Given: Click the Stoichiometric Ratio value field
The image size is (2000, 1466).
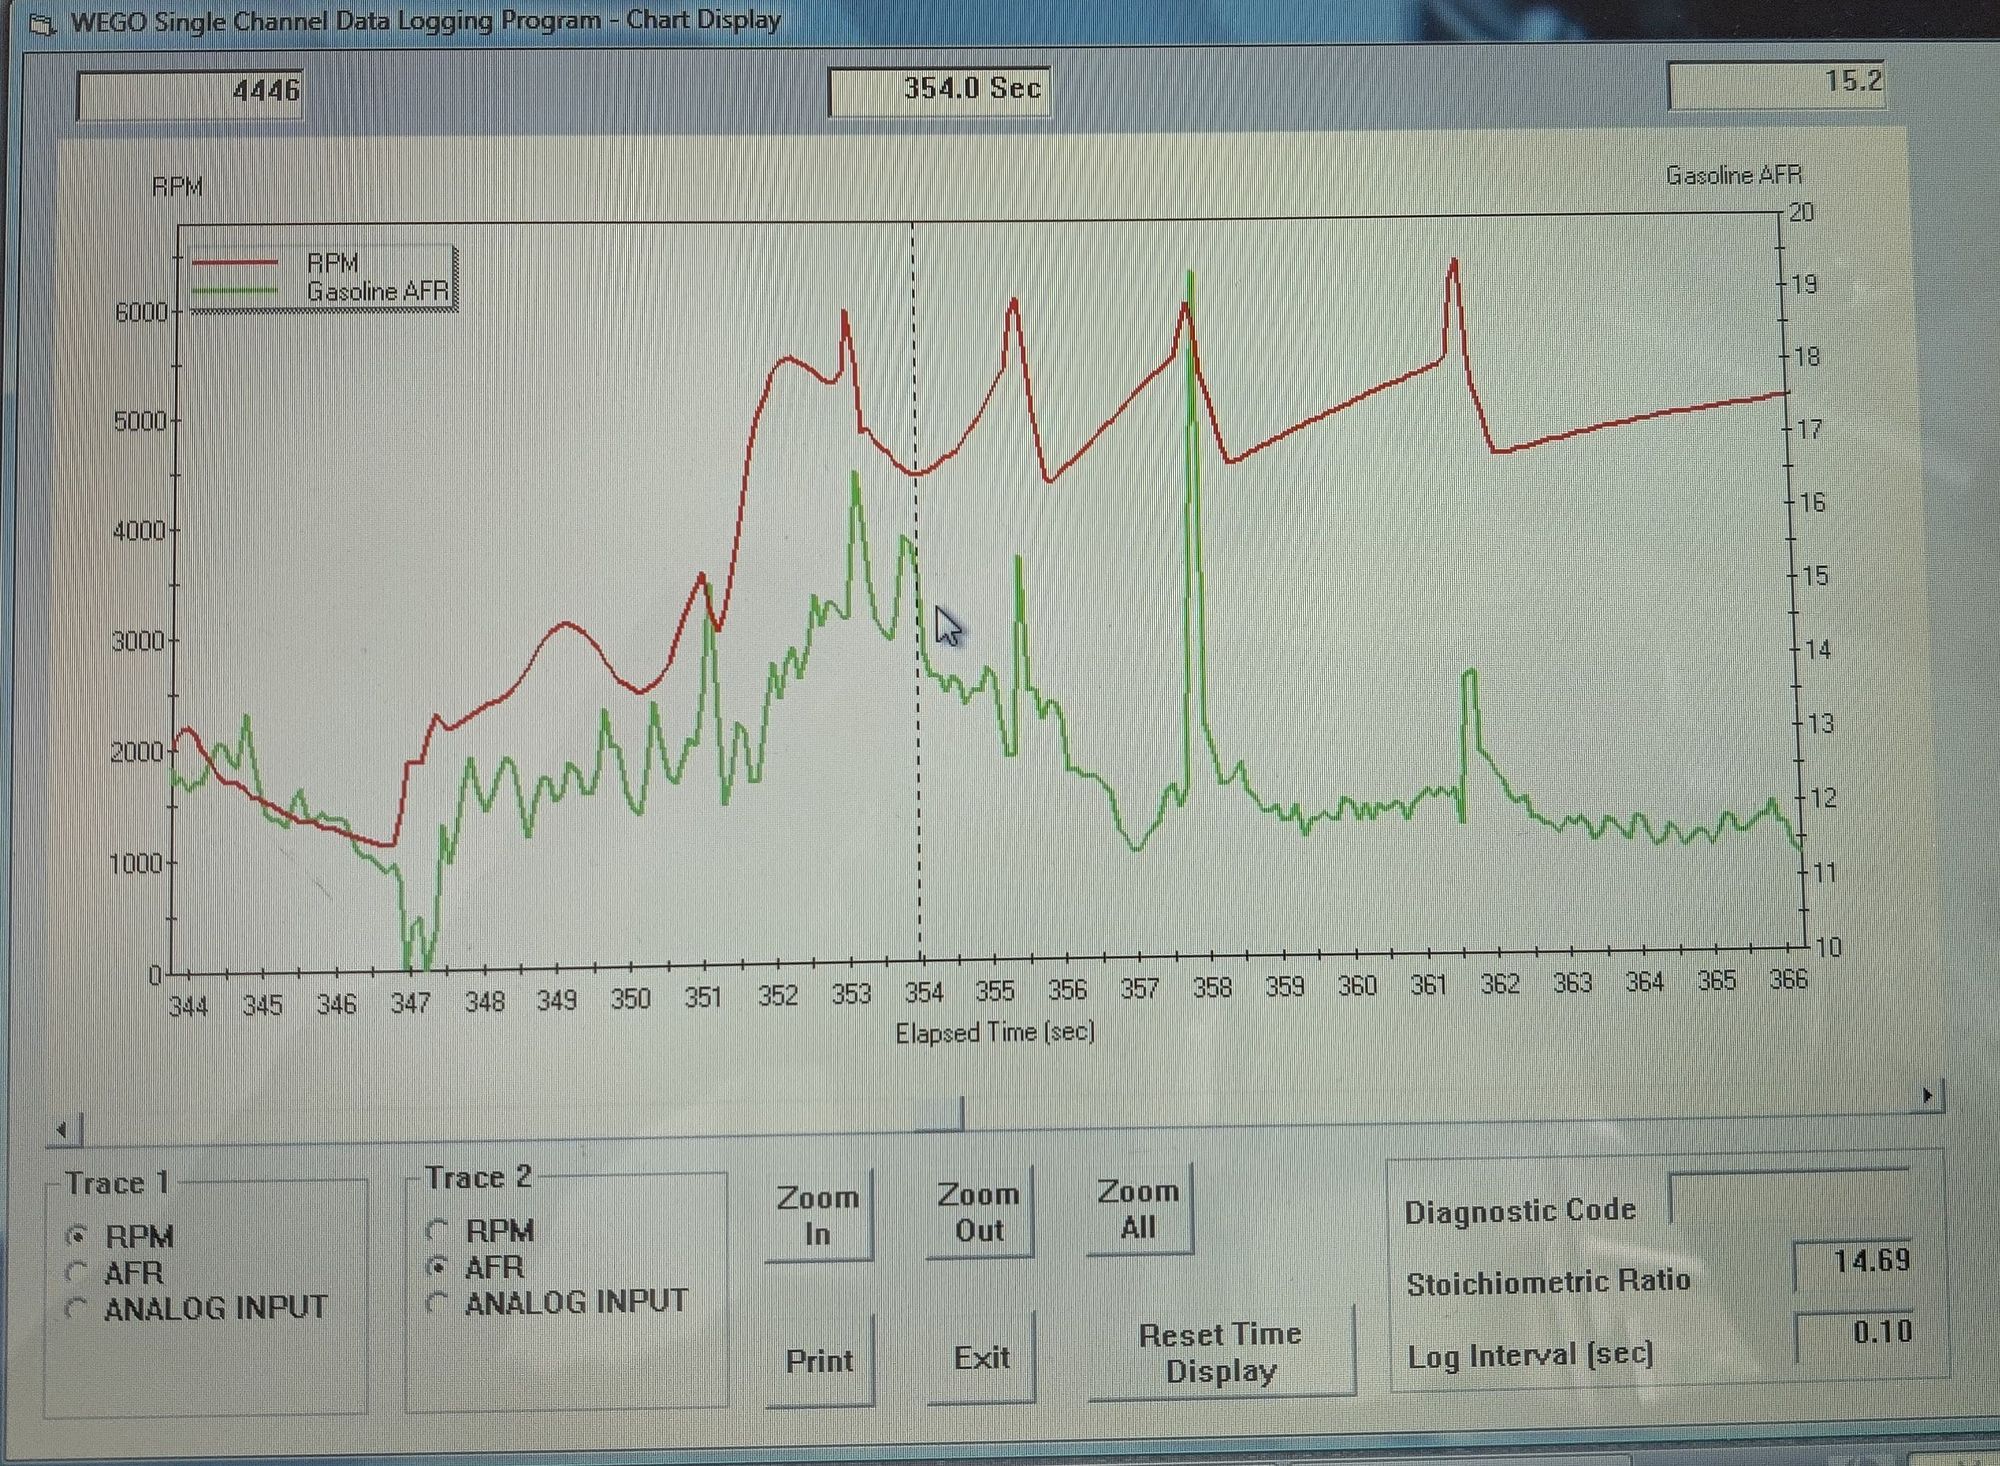Looking at the screenshot, I should click(x=1853, y=1263).
